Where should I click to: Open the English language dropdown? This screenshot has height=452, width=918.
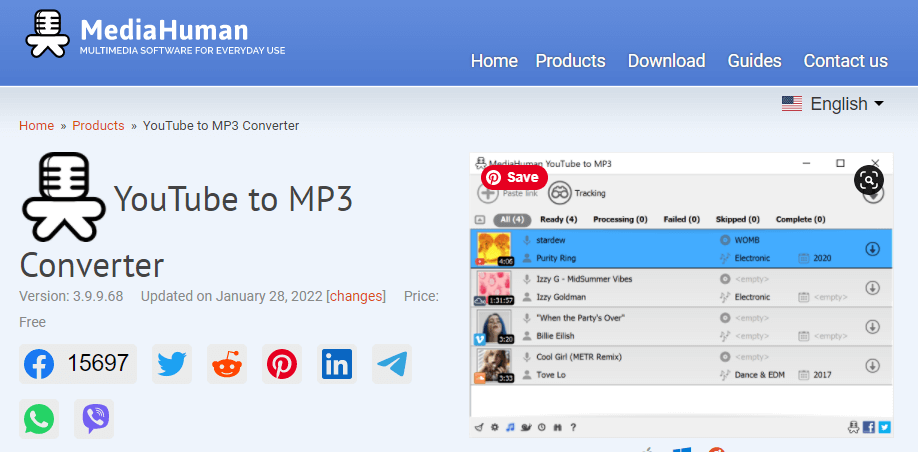(833, 104)
